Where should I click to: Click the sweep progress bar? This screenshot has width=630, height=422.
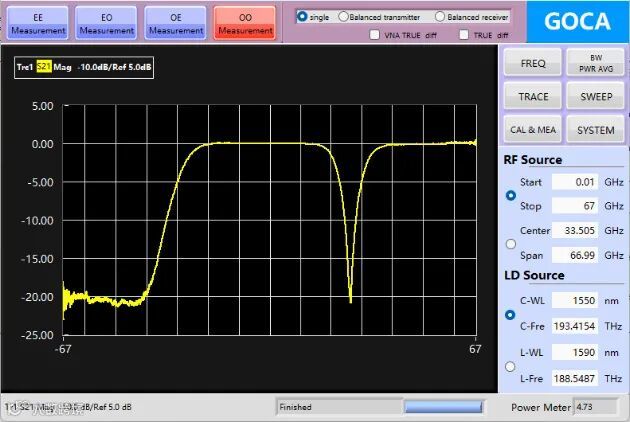443,407
